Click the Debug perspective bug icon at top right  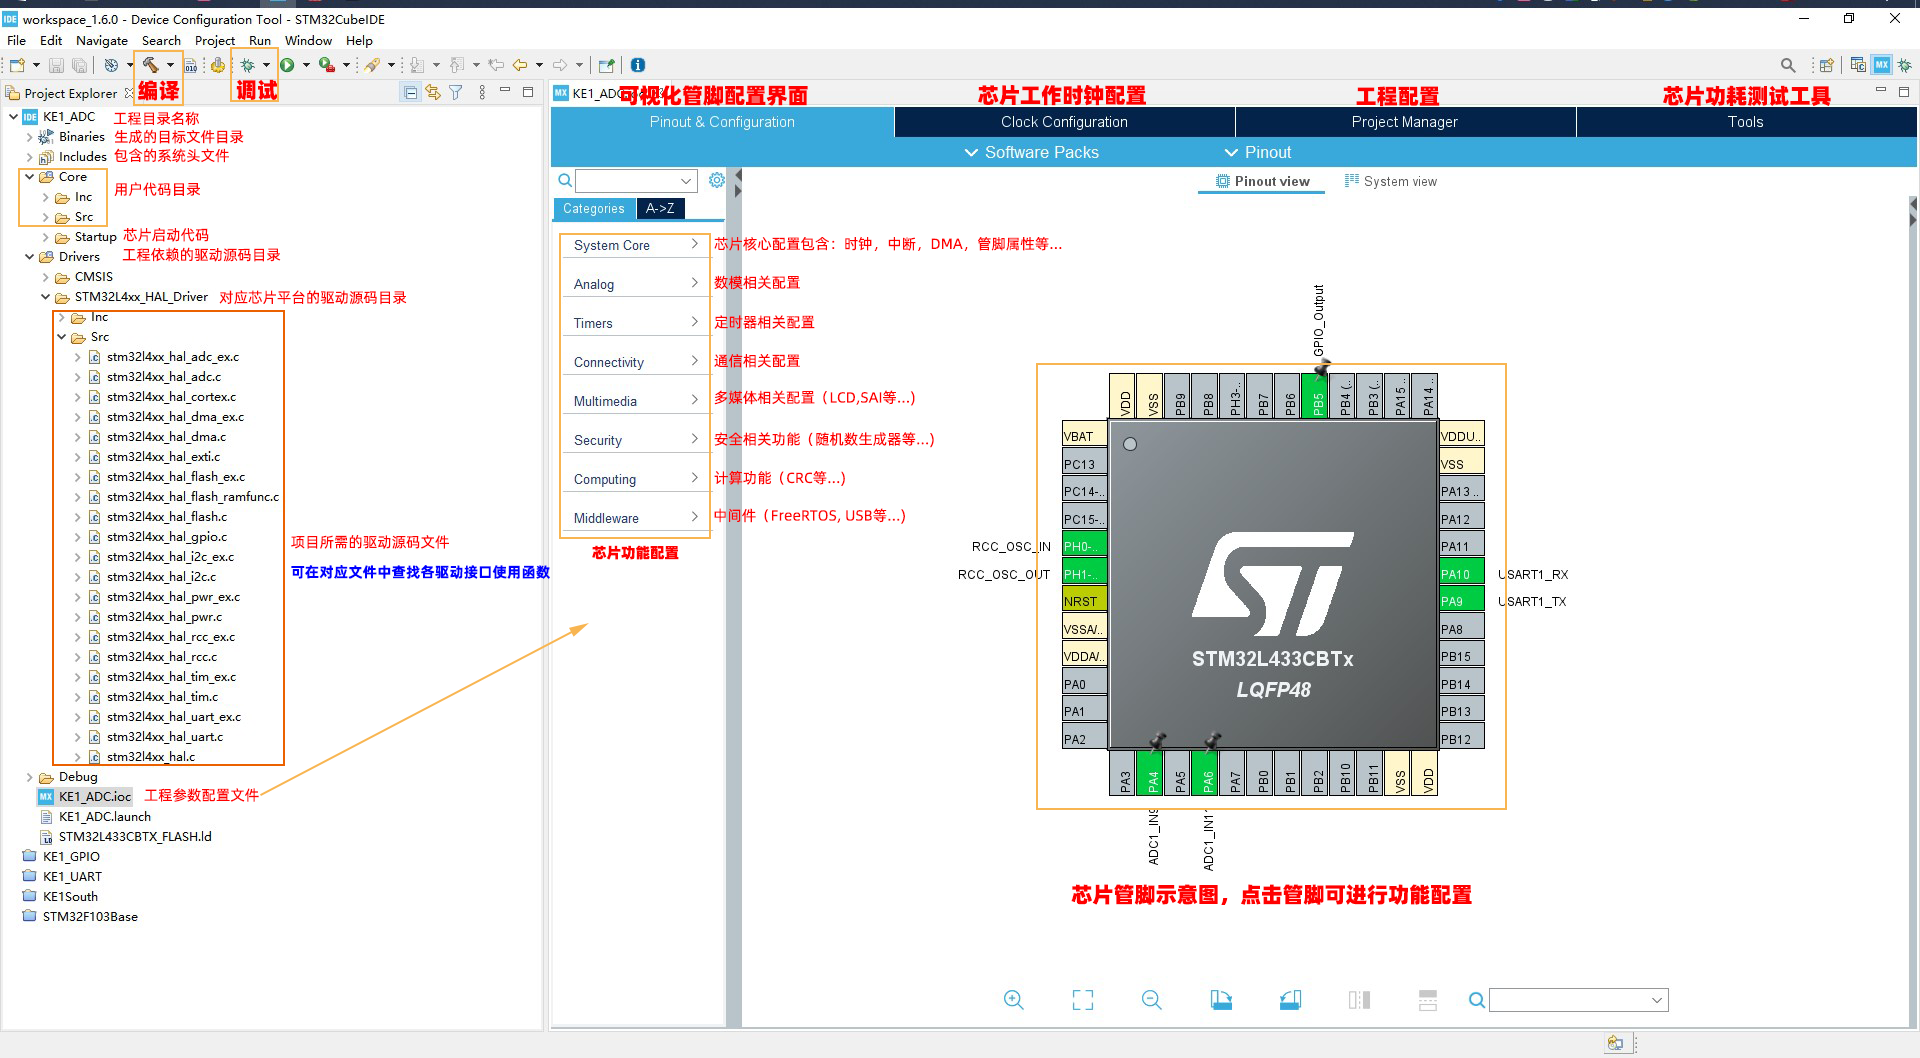[x=1905, y=65]
